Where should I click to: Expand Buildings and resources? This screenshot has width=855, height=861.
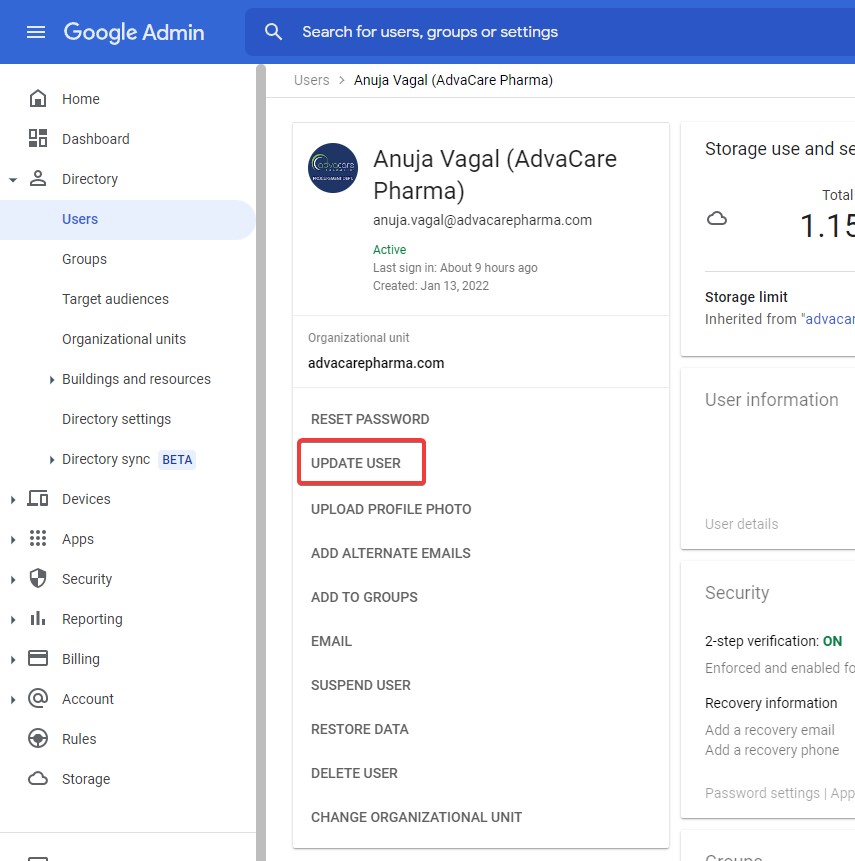point(51,379)
